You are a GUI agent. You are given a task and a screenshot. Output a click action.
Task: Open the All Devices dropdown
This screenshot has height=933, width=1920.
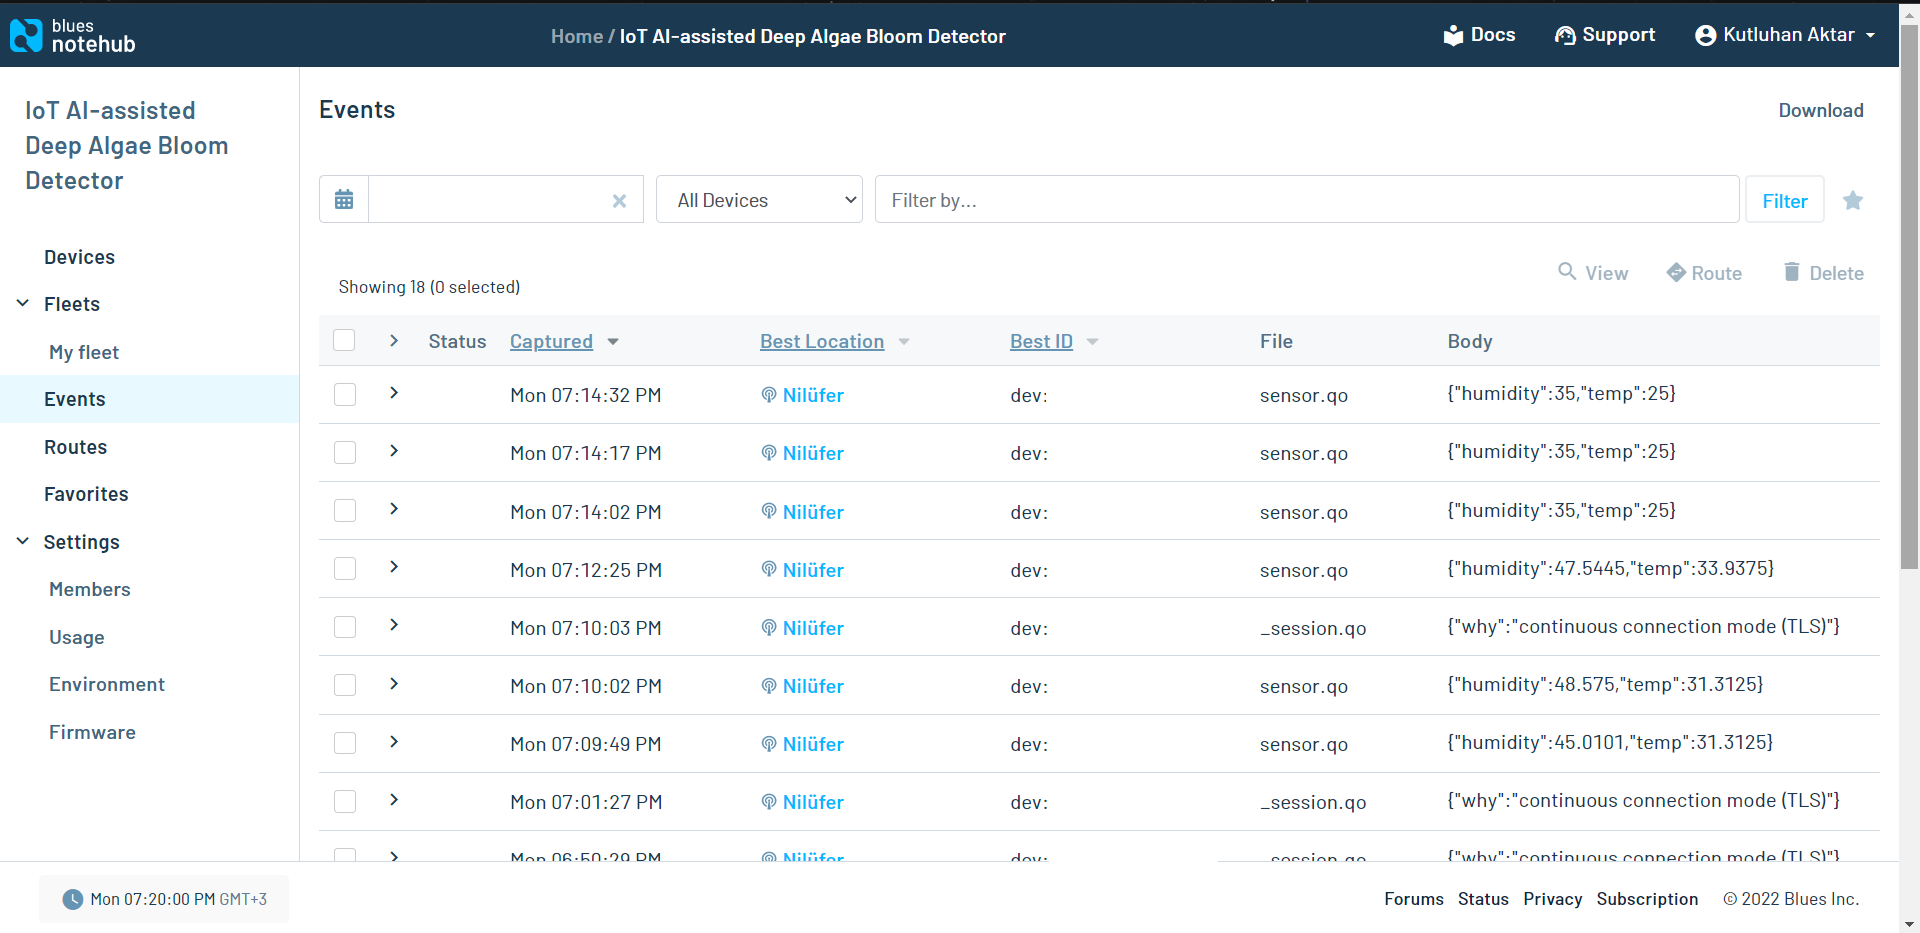pyautogui.click(x=759, y=200)
